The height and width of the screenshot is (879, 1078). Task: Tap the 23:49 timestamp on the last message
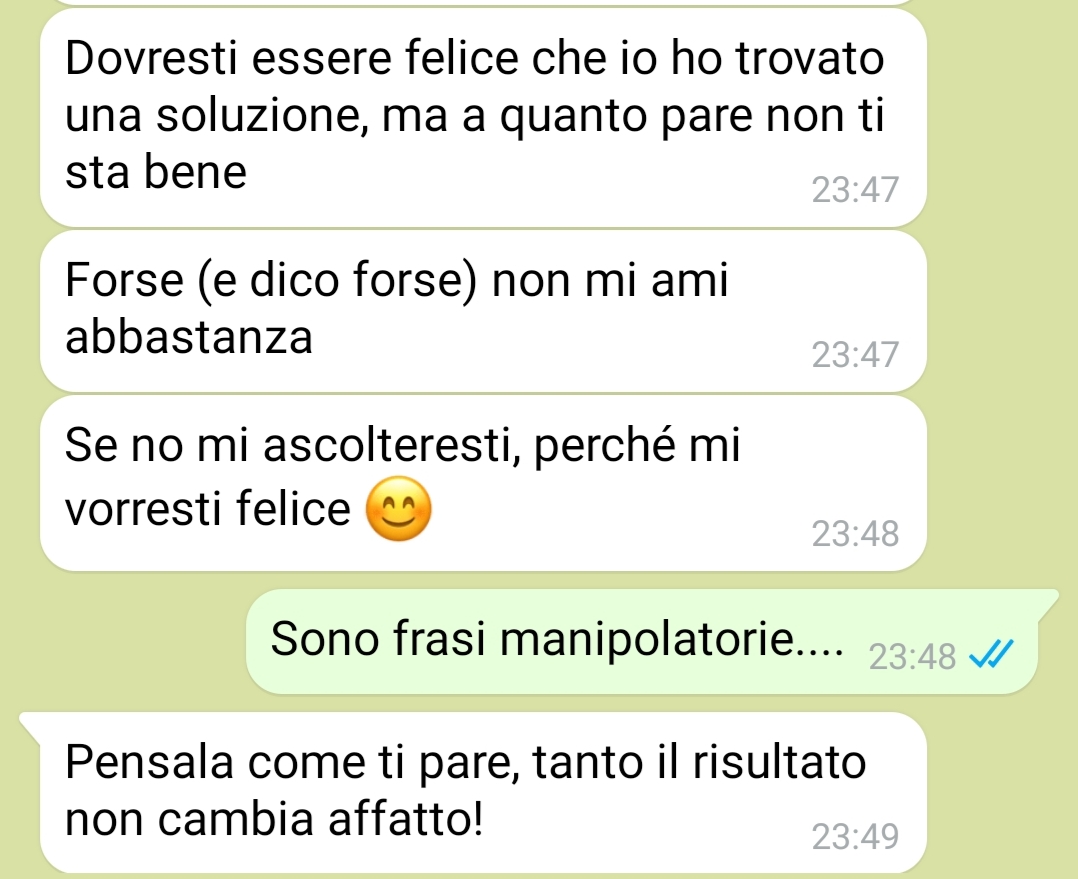(855, 836)
